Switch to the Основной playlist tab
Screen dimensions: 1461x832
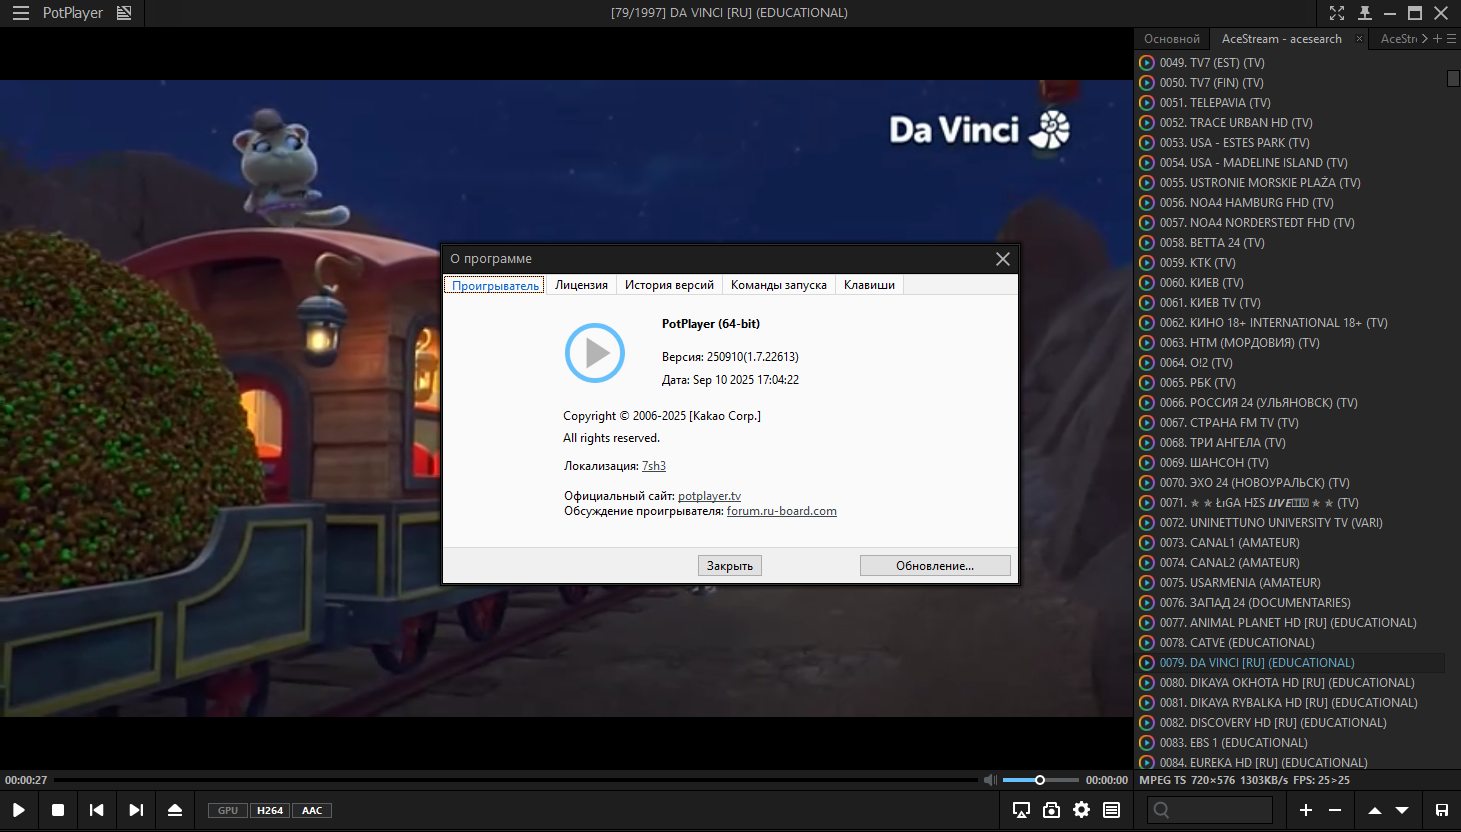[1172, 39]
